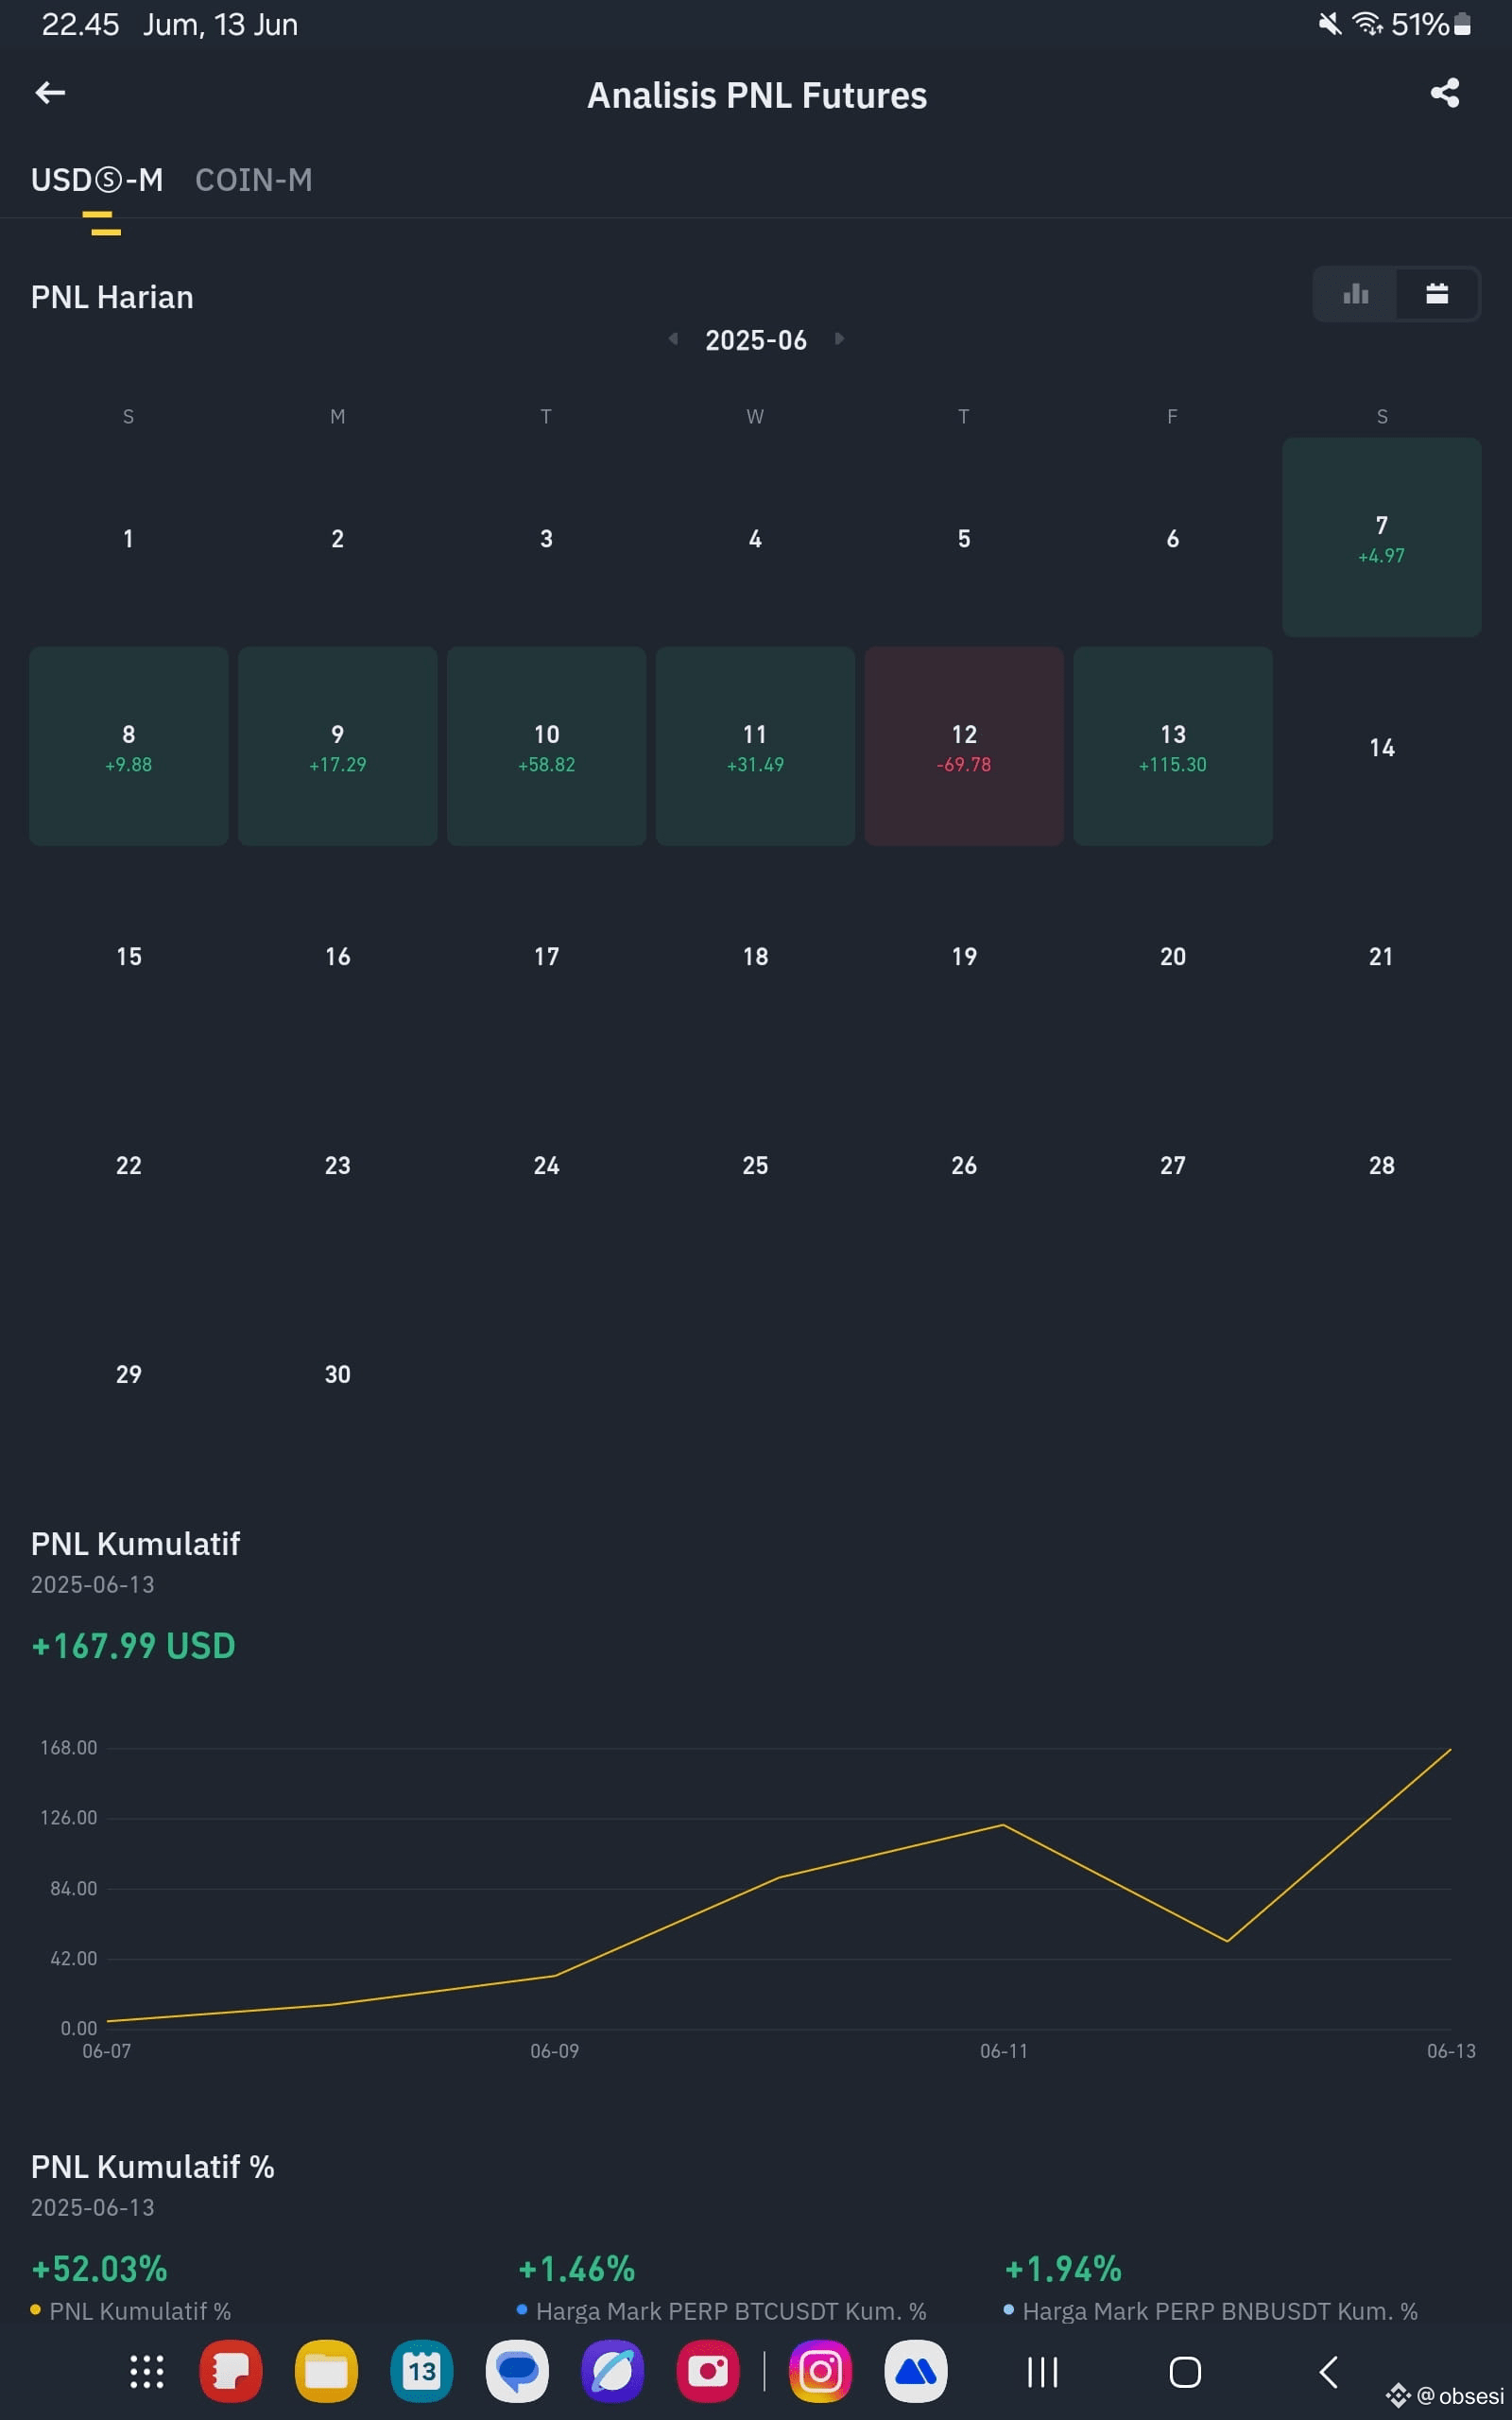
Task: Toggle the BNBUSDT mark price legend
Action: pos(1210,2311)
